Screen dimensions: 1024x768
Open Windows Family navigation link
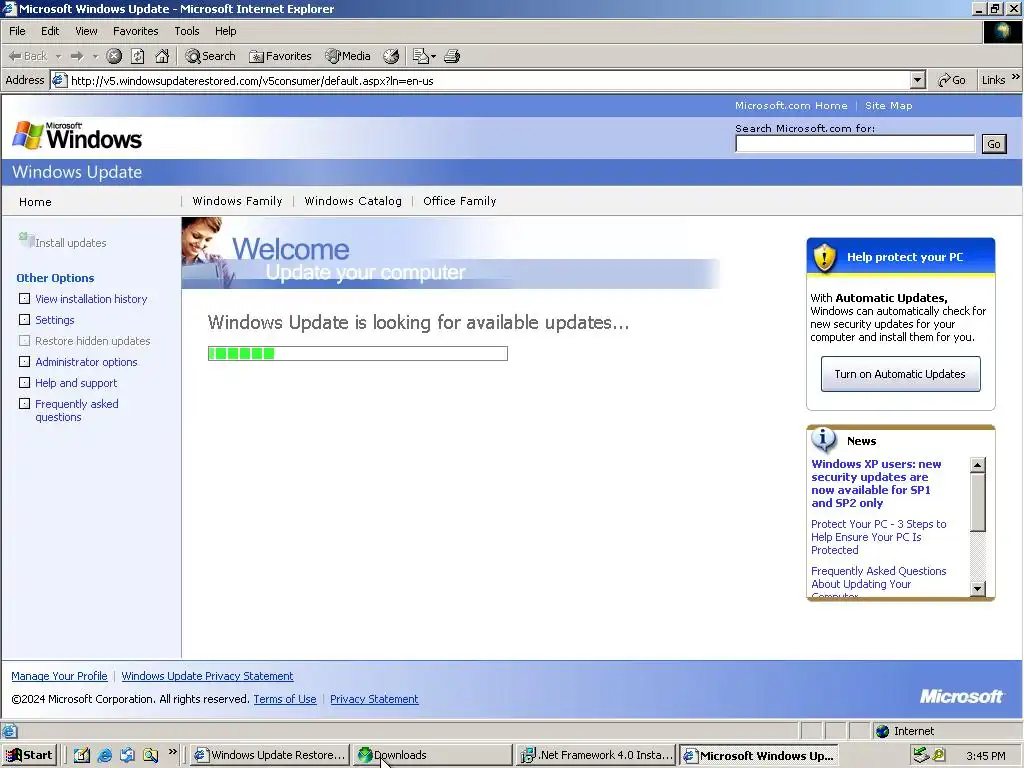[x=237, y=201]
